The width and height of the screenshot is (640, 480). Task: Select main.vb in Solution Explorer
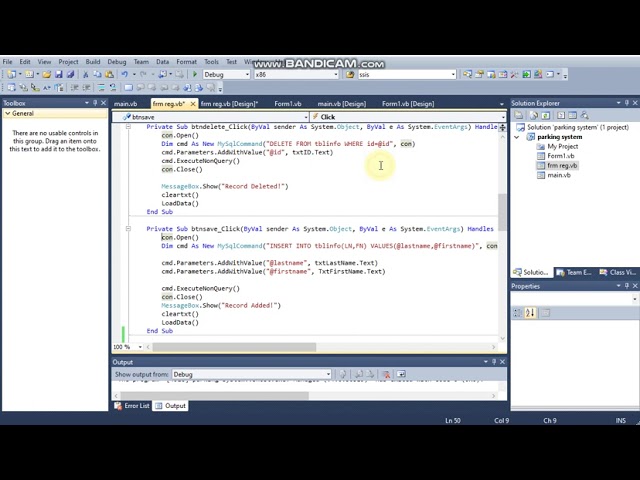point(559,175)
